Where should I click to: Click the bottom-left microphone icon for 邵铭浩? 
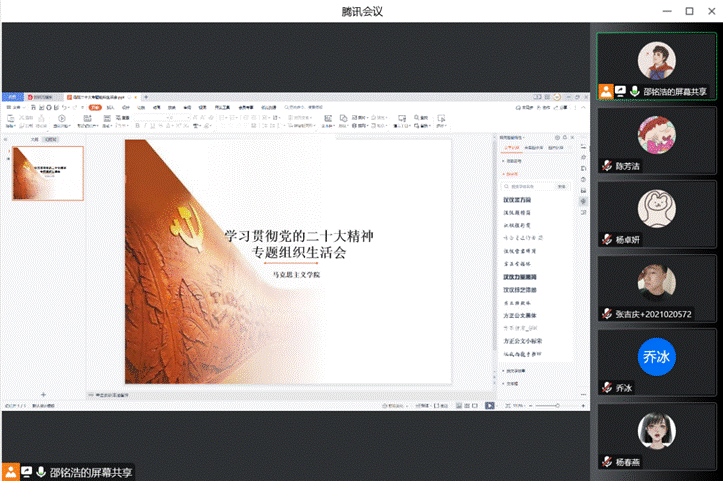pyautogui.click(x=41, y=472)
